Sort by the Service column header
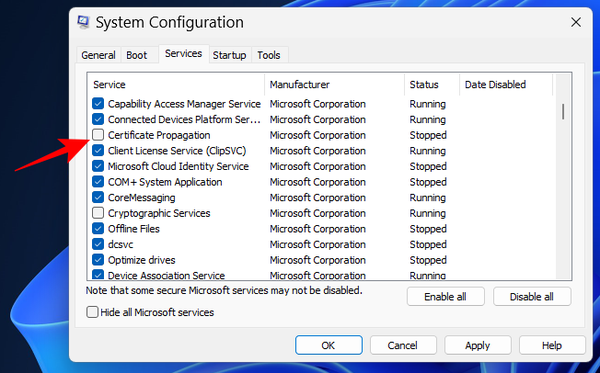The height and width of the screenshot is (373, 600). coord(176,85)
